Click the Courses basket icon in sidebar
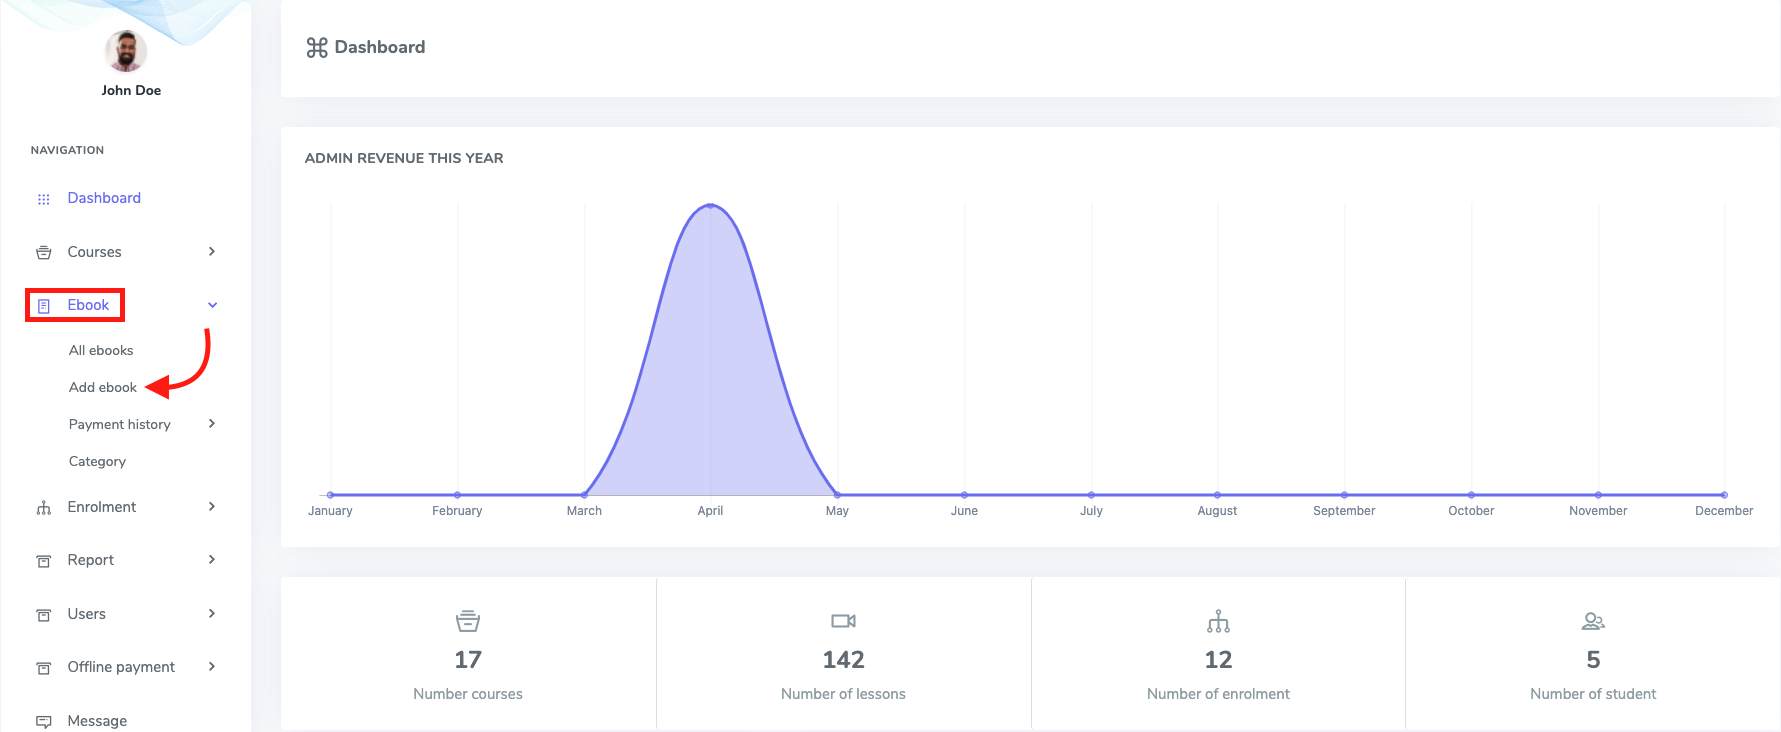The width and height of the screenshot is (1781, 732). (43, 253)
